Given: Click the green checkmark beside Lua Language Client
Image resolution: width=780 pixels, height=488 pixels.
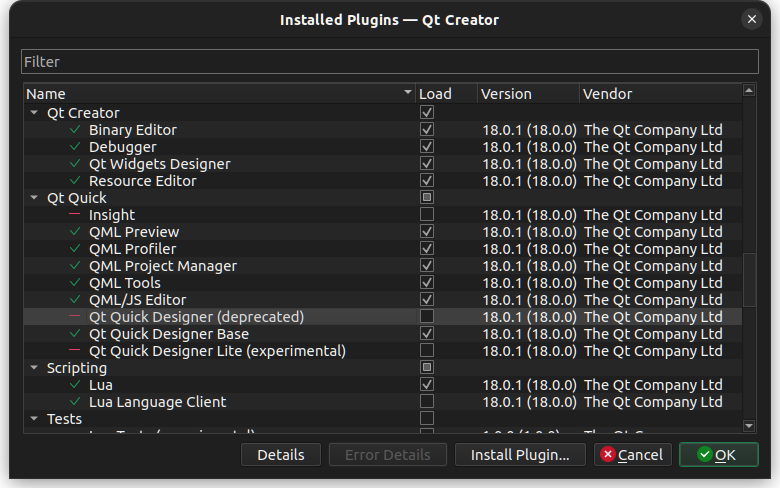Looking at the screenshot, I should (75, 401).
